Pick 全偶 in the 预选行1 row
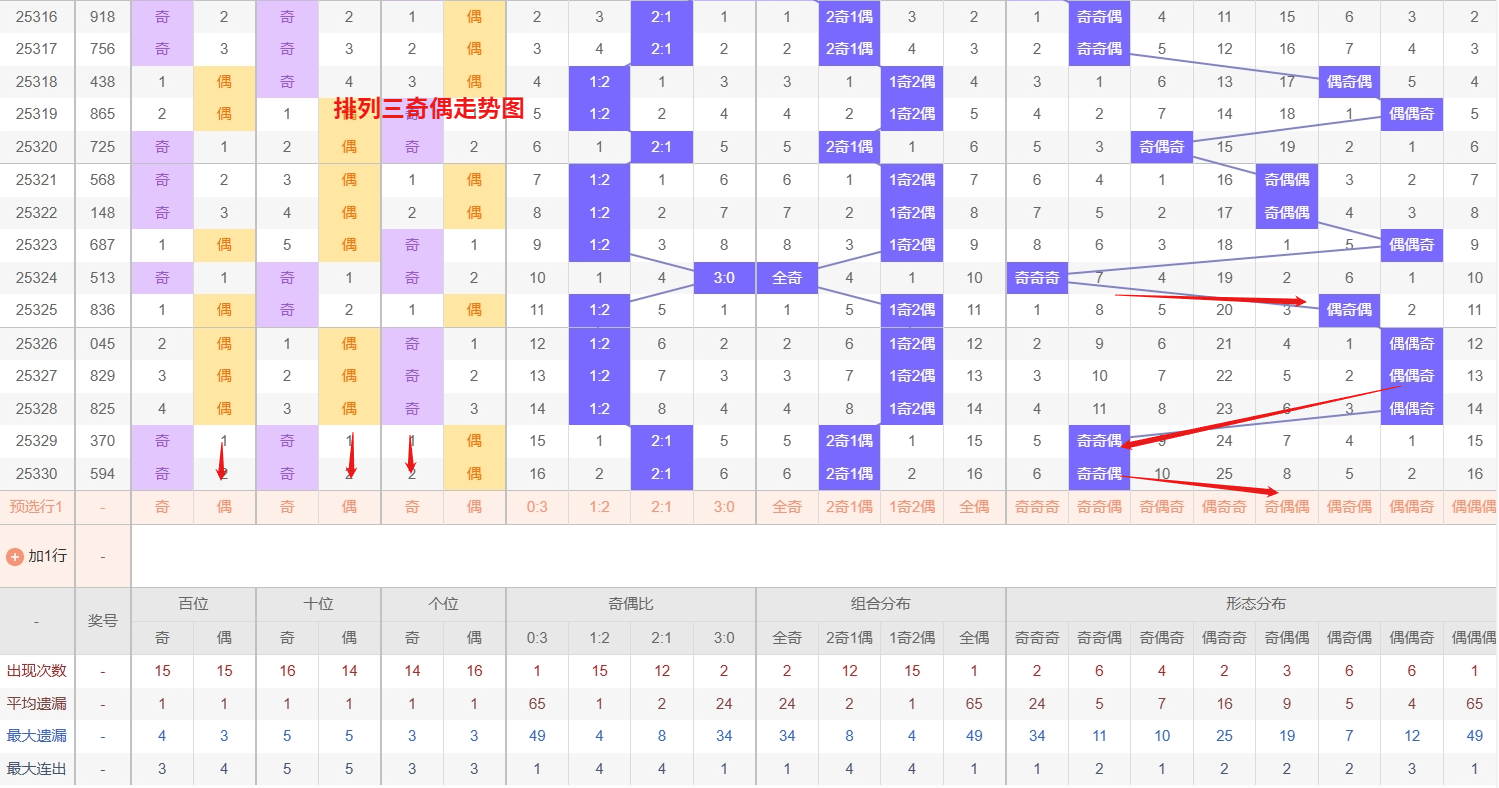 [974, 507]
